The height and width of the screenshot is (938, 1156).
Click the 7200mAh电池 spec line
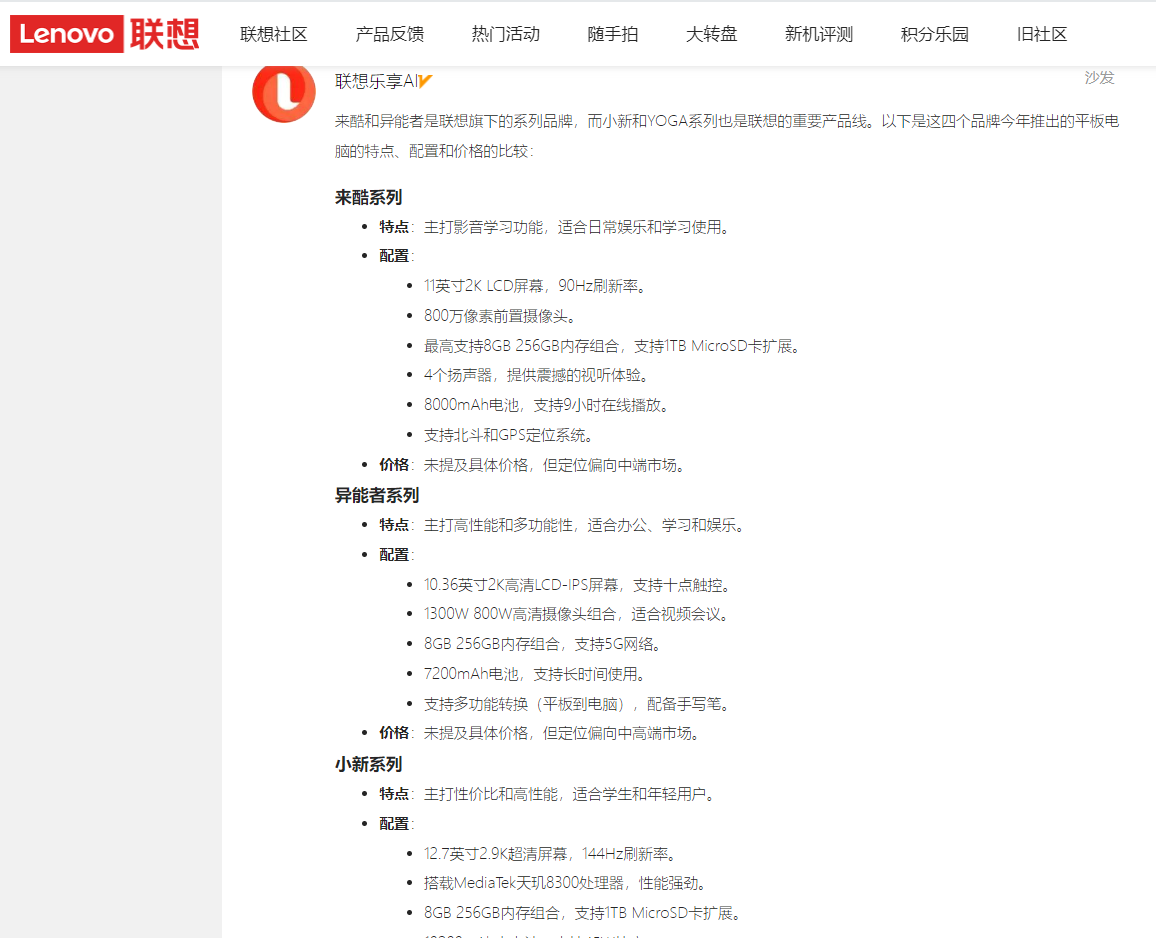[x=535, y=674]
